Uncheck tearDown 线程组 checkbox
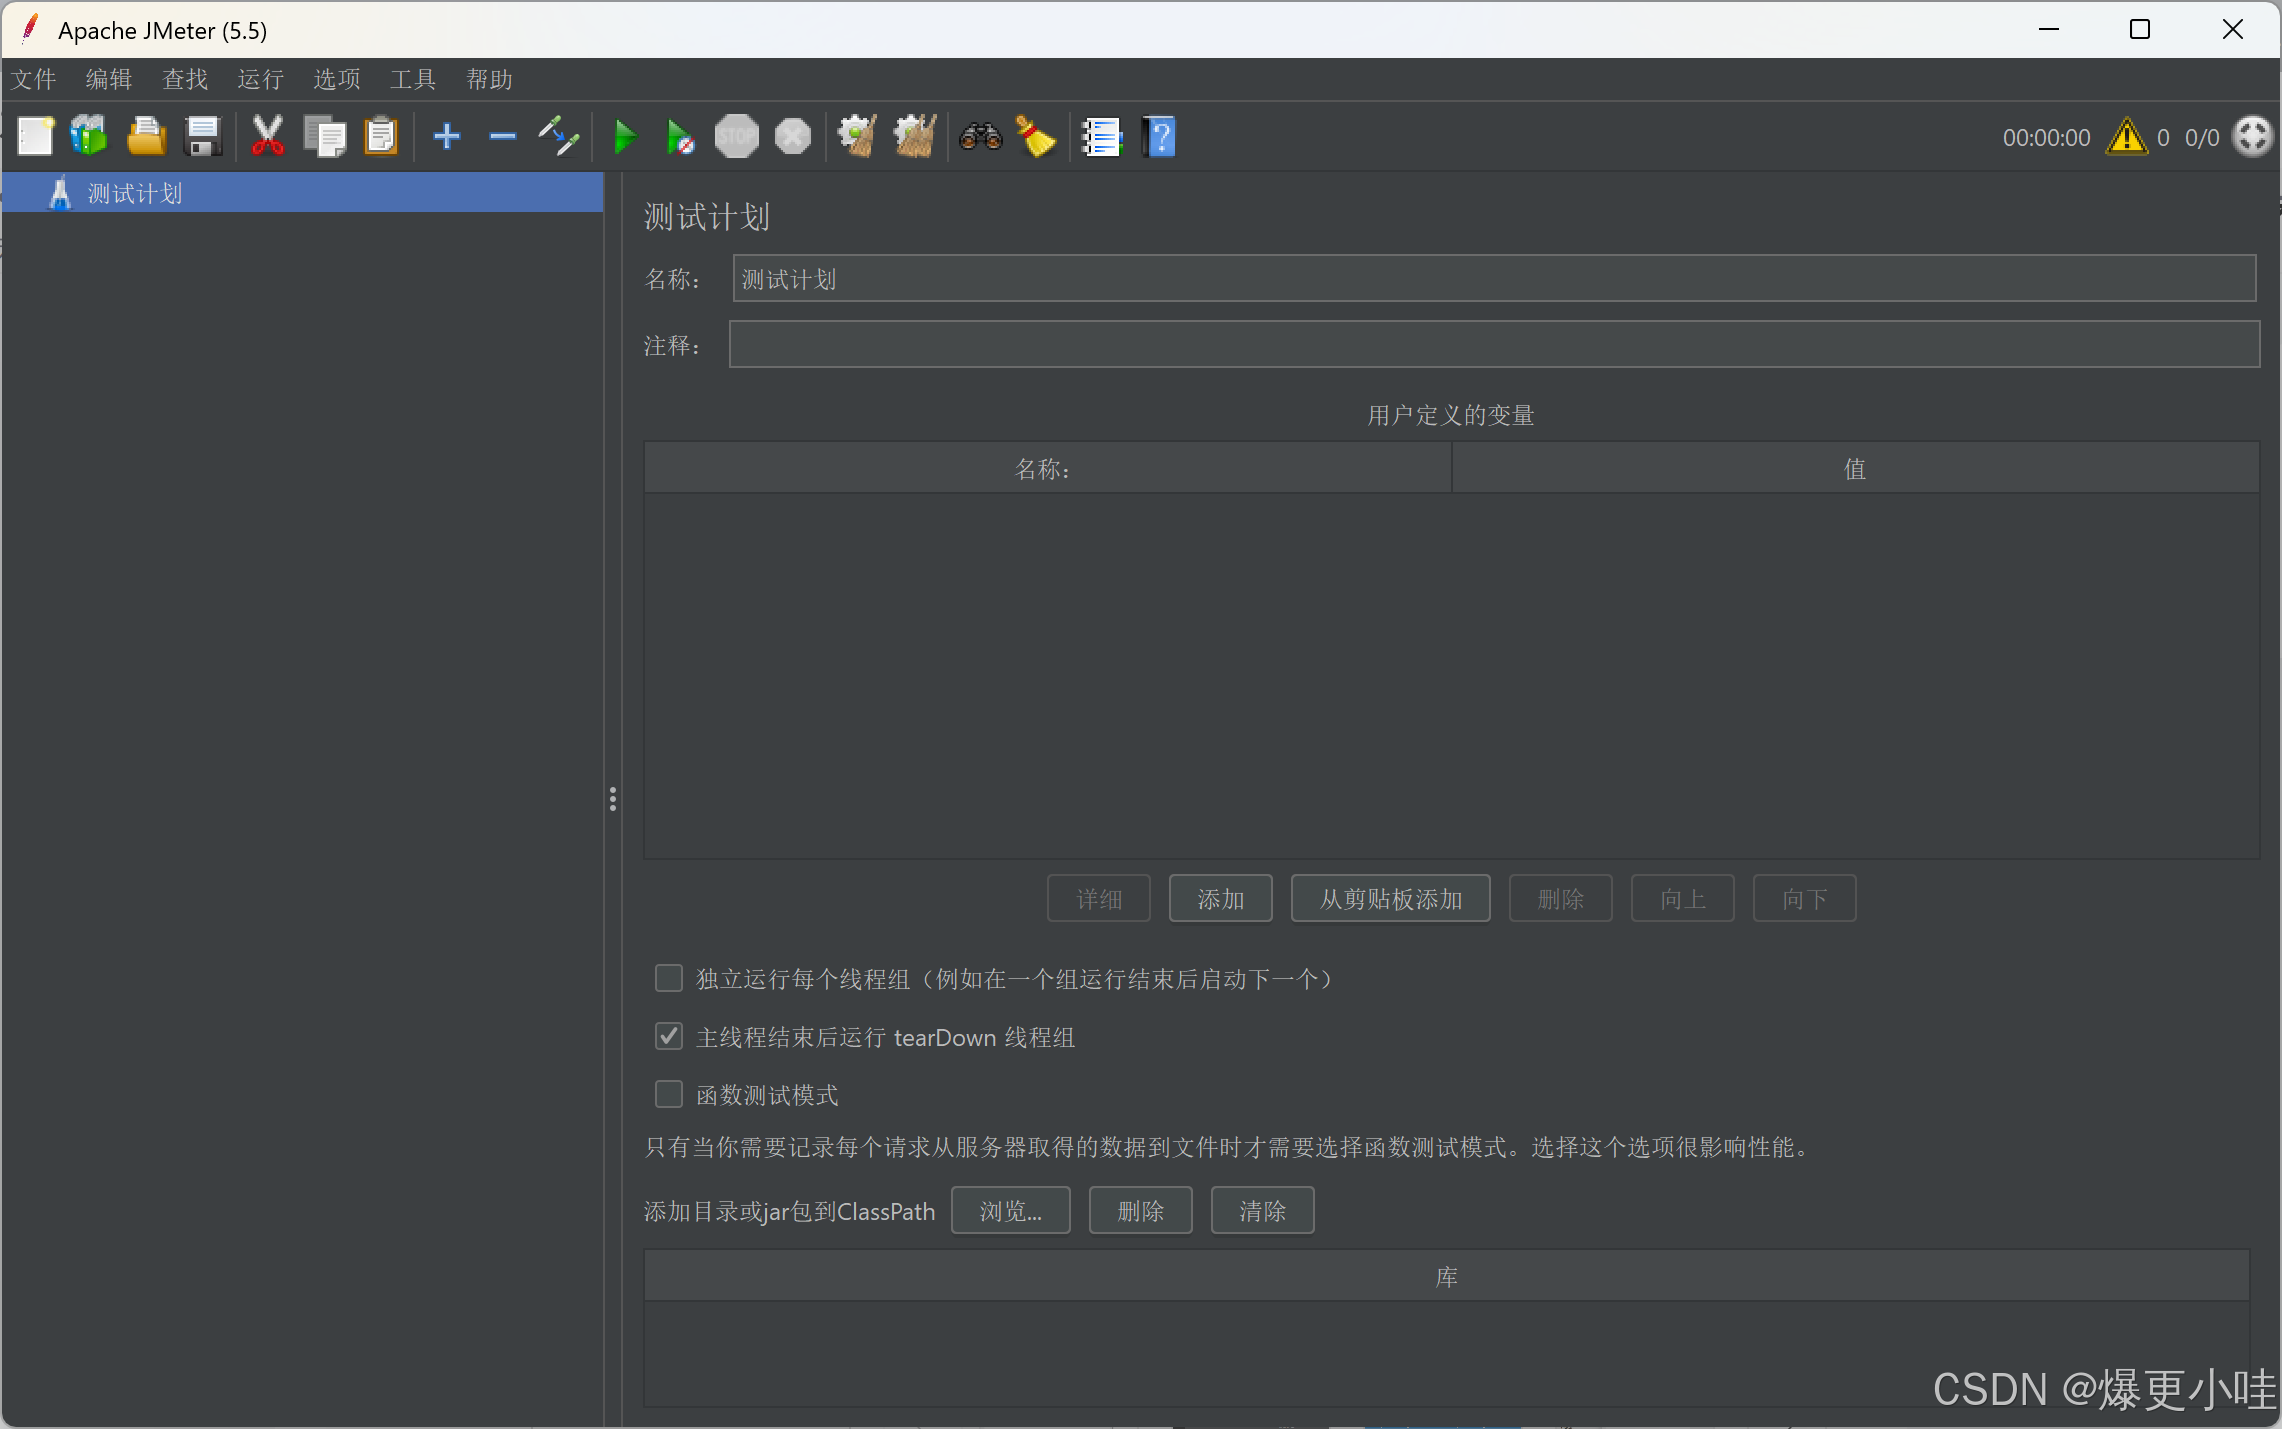 (x=668, y=1036)
